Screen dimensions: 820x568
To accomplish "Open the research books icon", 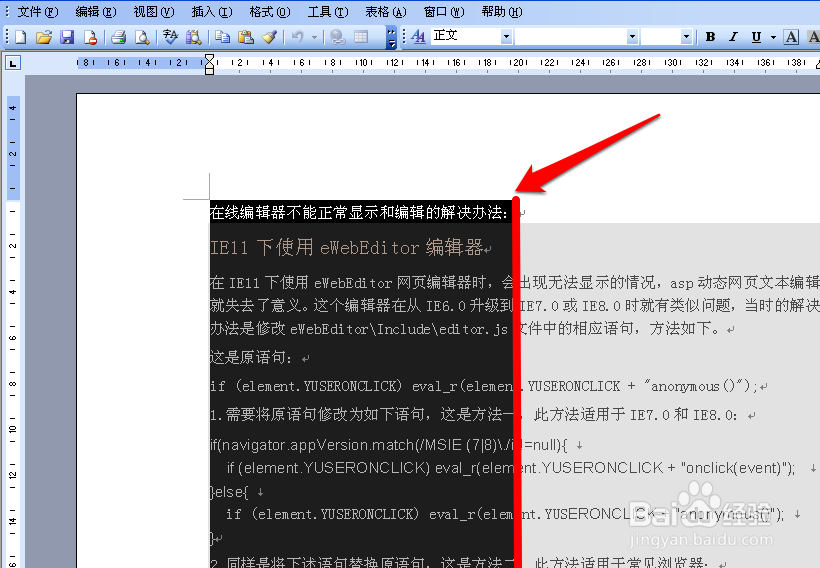I will pyautogui.click(x=193, y=37).
